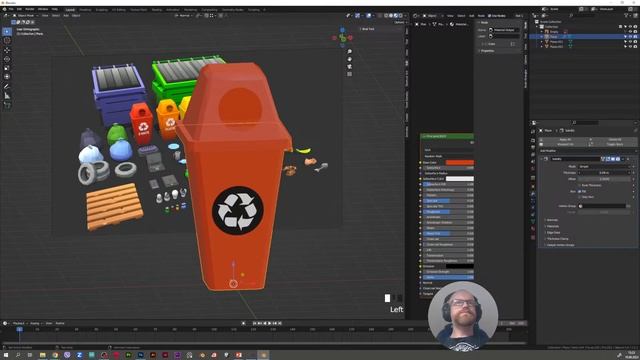Image resolution: width=640 pixels, height=360 pixels.
Task: Open the File menu
Action: click(x=11, y=9)
